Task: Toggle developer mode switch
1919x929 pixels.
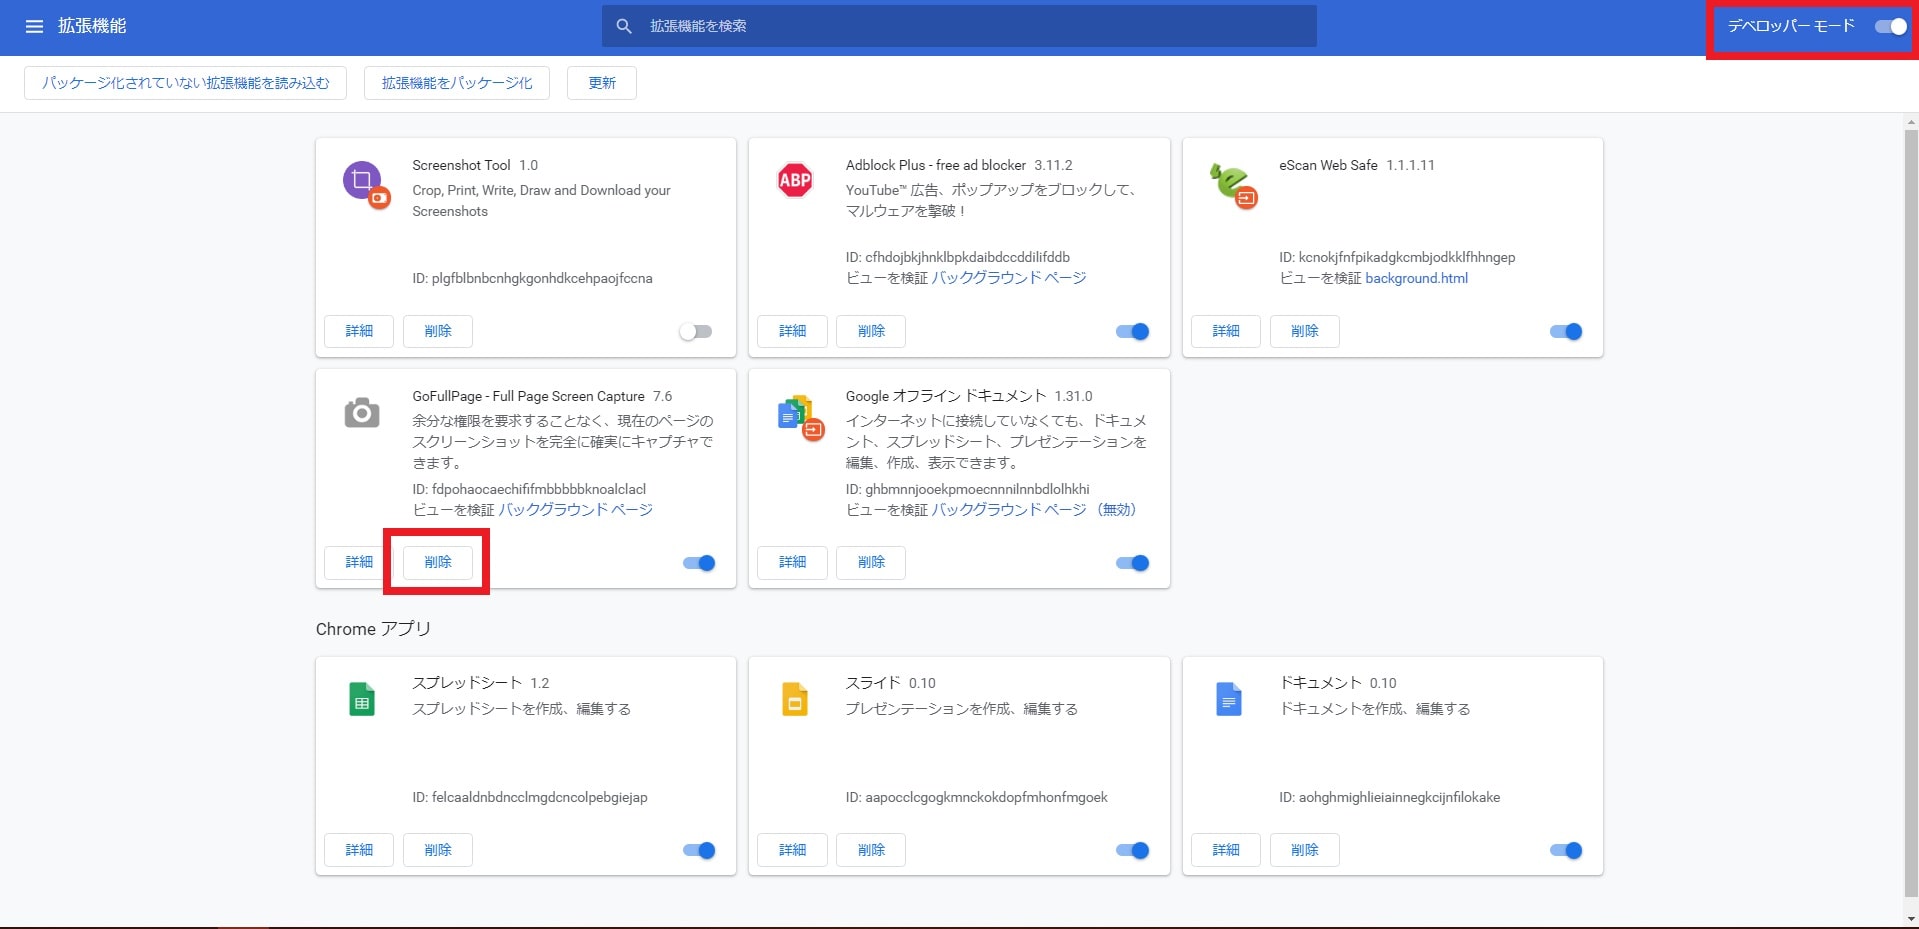Action: point(1891,27)
